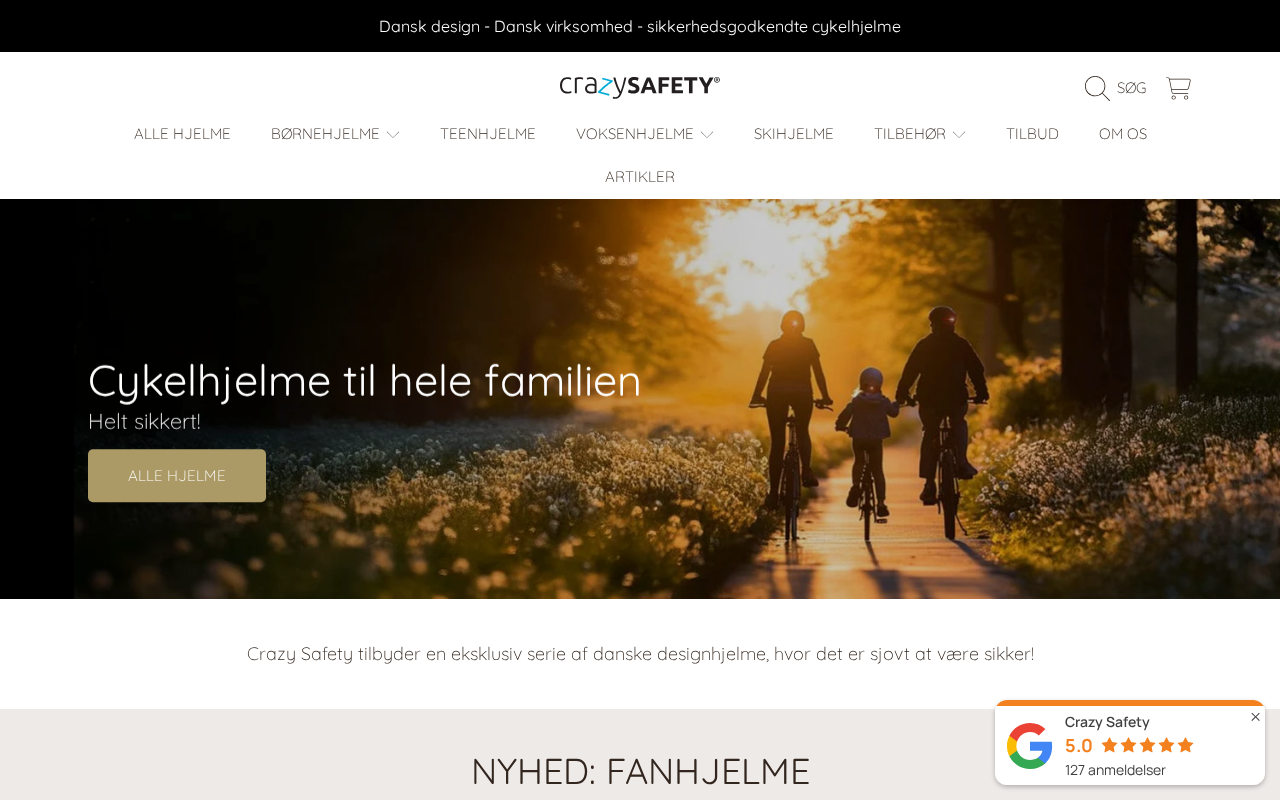The height and width of the screenshot is (800, 1280).
Task: Click the gold Alle Hjelme hero button
Action: click(x=177, y=476)
